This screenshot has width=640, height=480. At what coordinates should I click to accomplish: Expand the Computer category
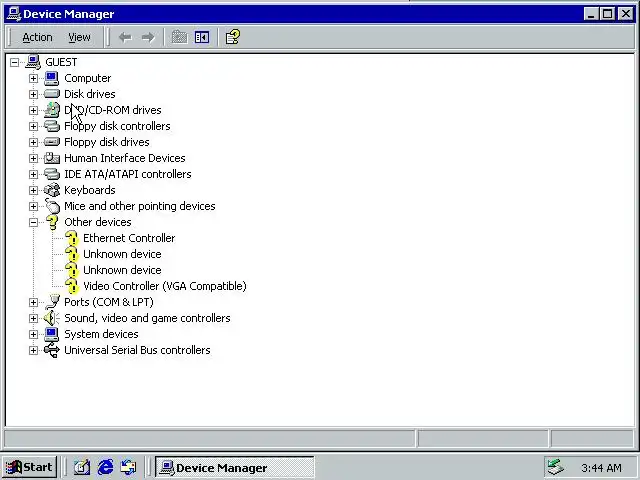pyautogui.click(x=33, y=78)
